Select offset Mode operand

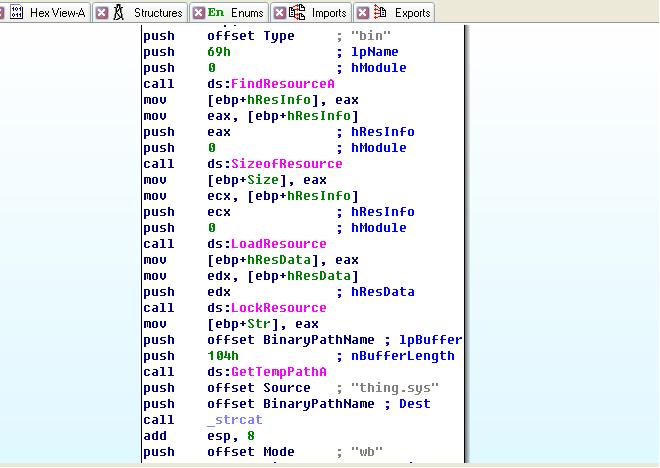pos(251,452)
